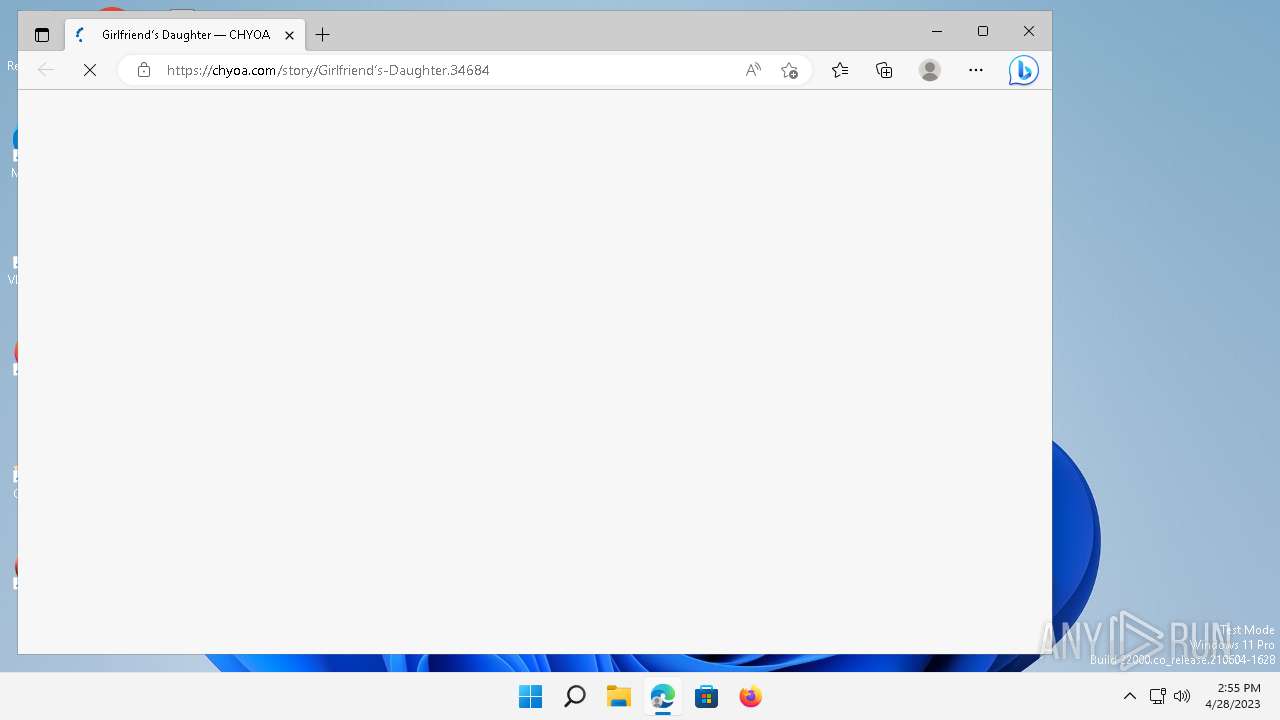Open network settings tray icon
The width and height of the screenshot is (1280, 720).
point(1157,696)
